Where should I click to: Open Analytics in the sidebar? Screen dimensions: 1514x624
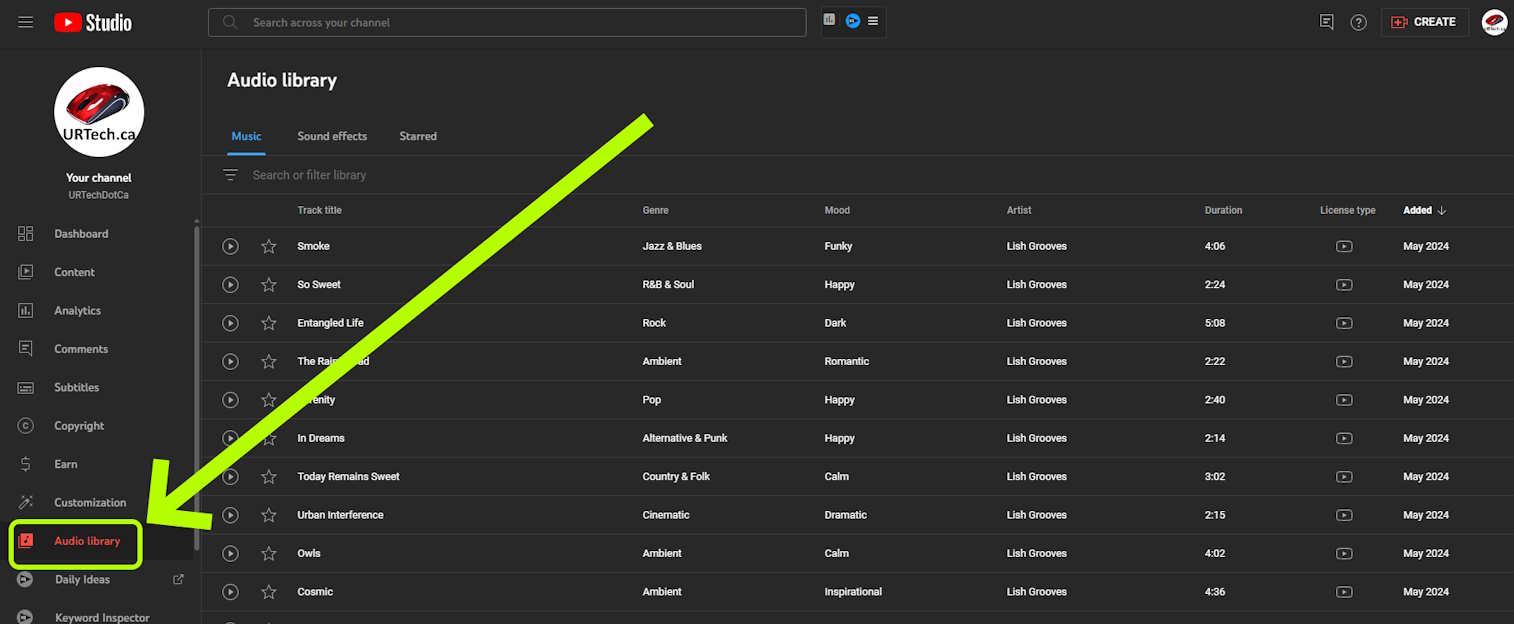[x=77, y=311]
